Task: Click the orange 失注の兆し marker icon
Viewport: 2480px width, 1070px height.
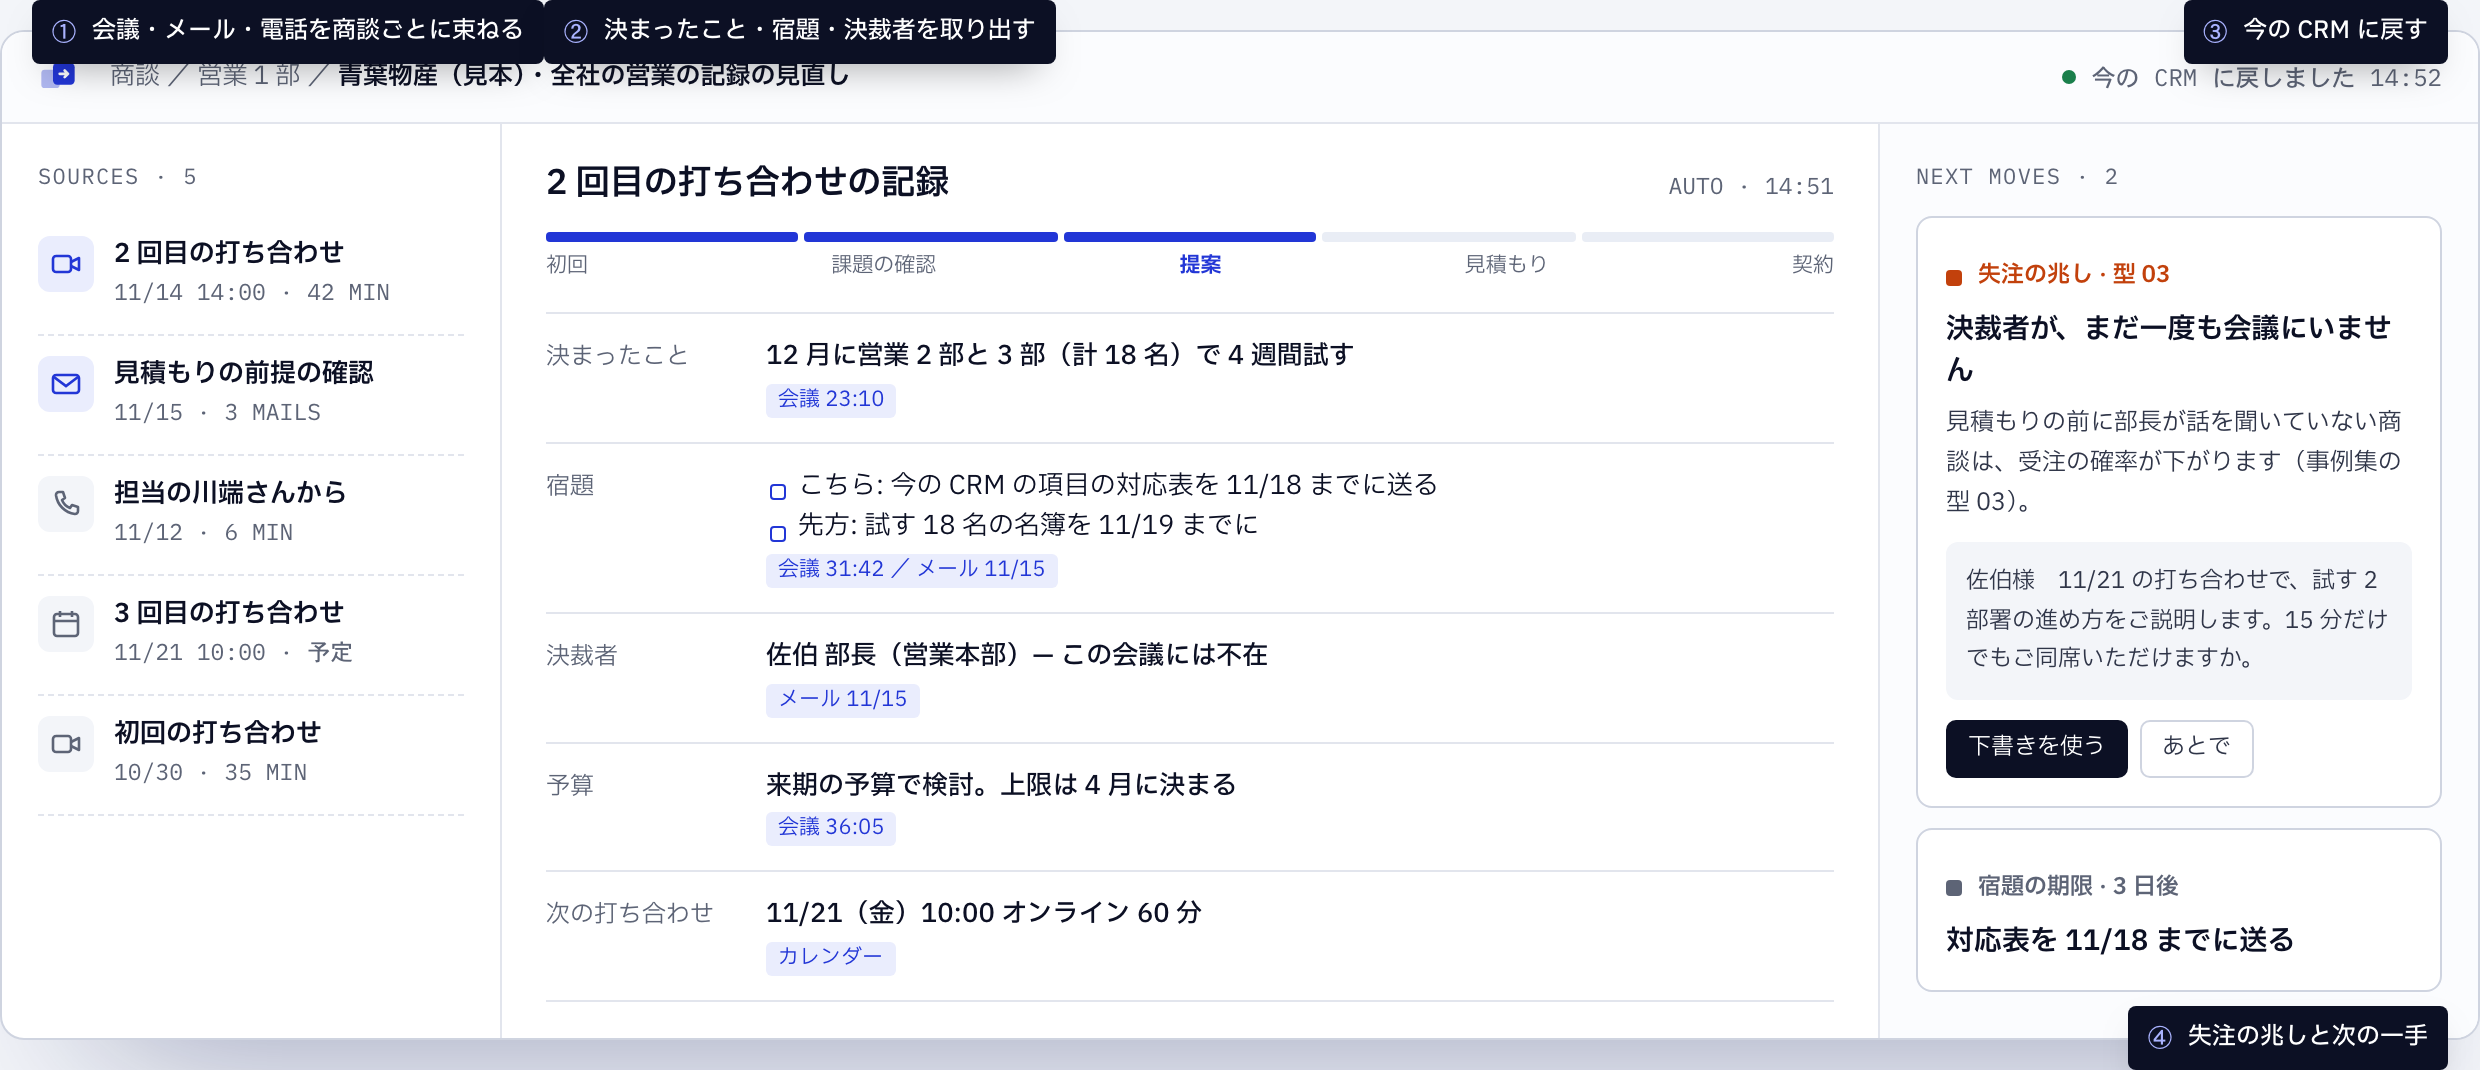Action: tap(1954, 277)
